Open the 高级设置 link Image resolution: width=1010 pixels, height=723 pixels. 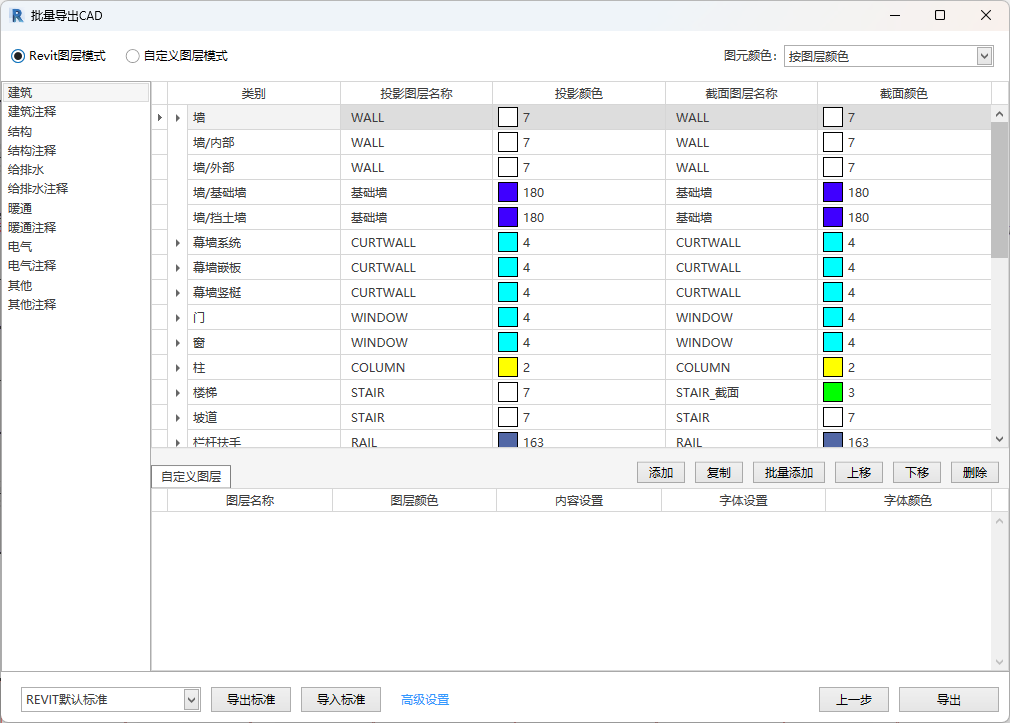425,700
